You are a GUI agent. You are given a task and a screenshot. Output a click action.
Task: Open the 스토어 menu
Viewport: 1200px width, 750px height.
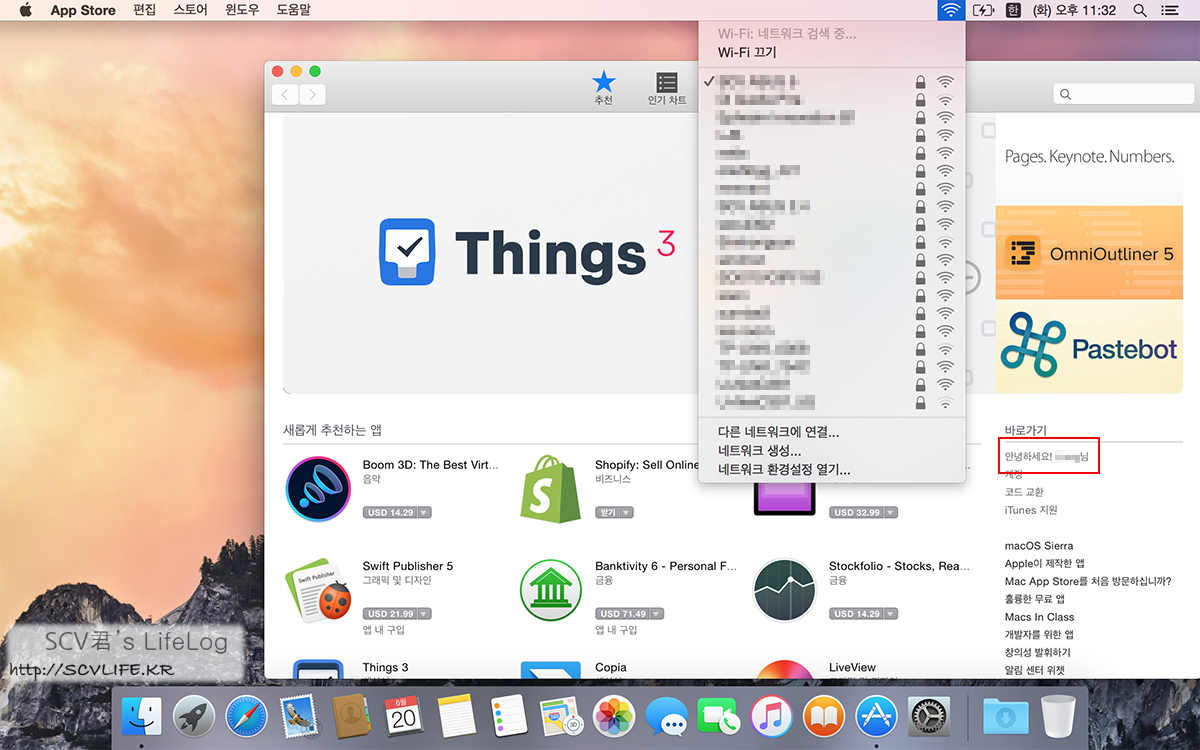coord(190,10)
